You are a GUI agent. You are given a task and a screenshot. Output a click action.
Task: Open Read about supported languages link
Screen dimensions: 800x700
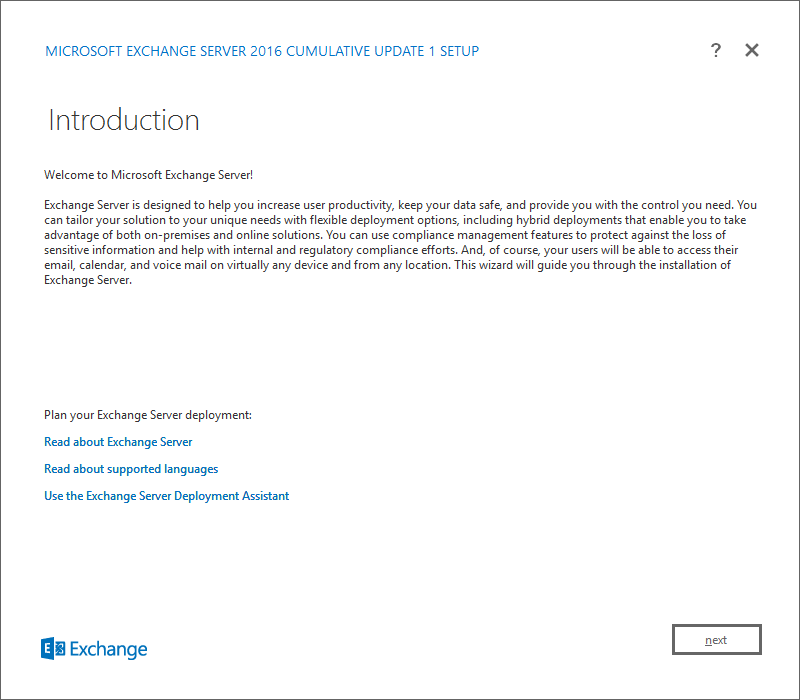click(x=131, y=469)
